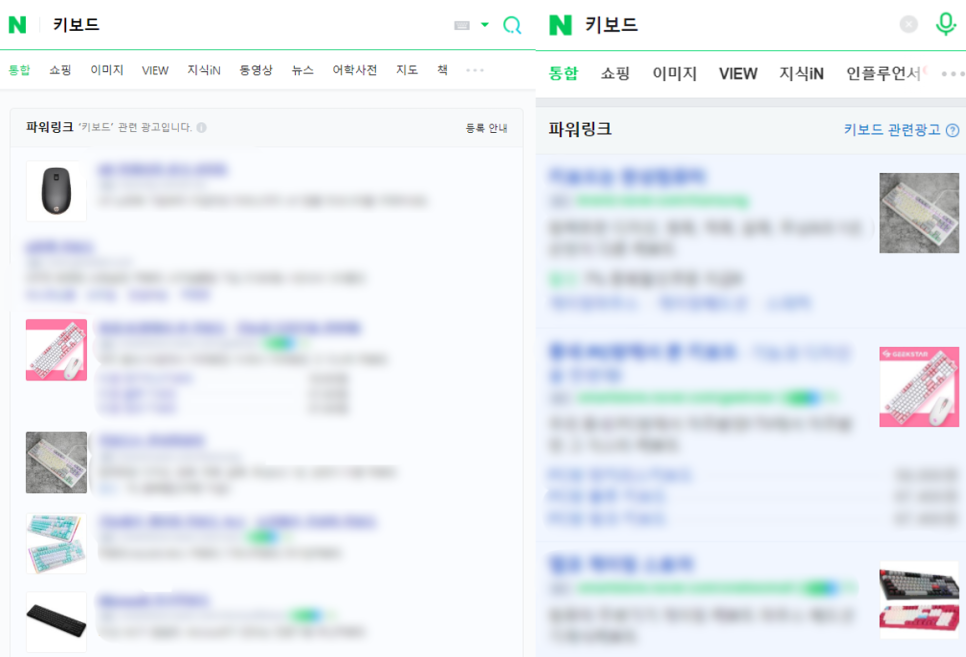Clear the mobile search field with X button
The image size is (966, 657).
908,24
